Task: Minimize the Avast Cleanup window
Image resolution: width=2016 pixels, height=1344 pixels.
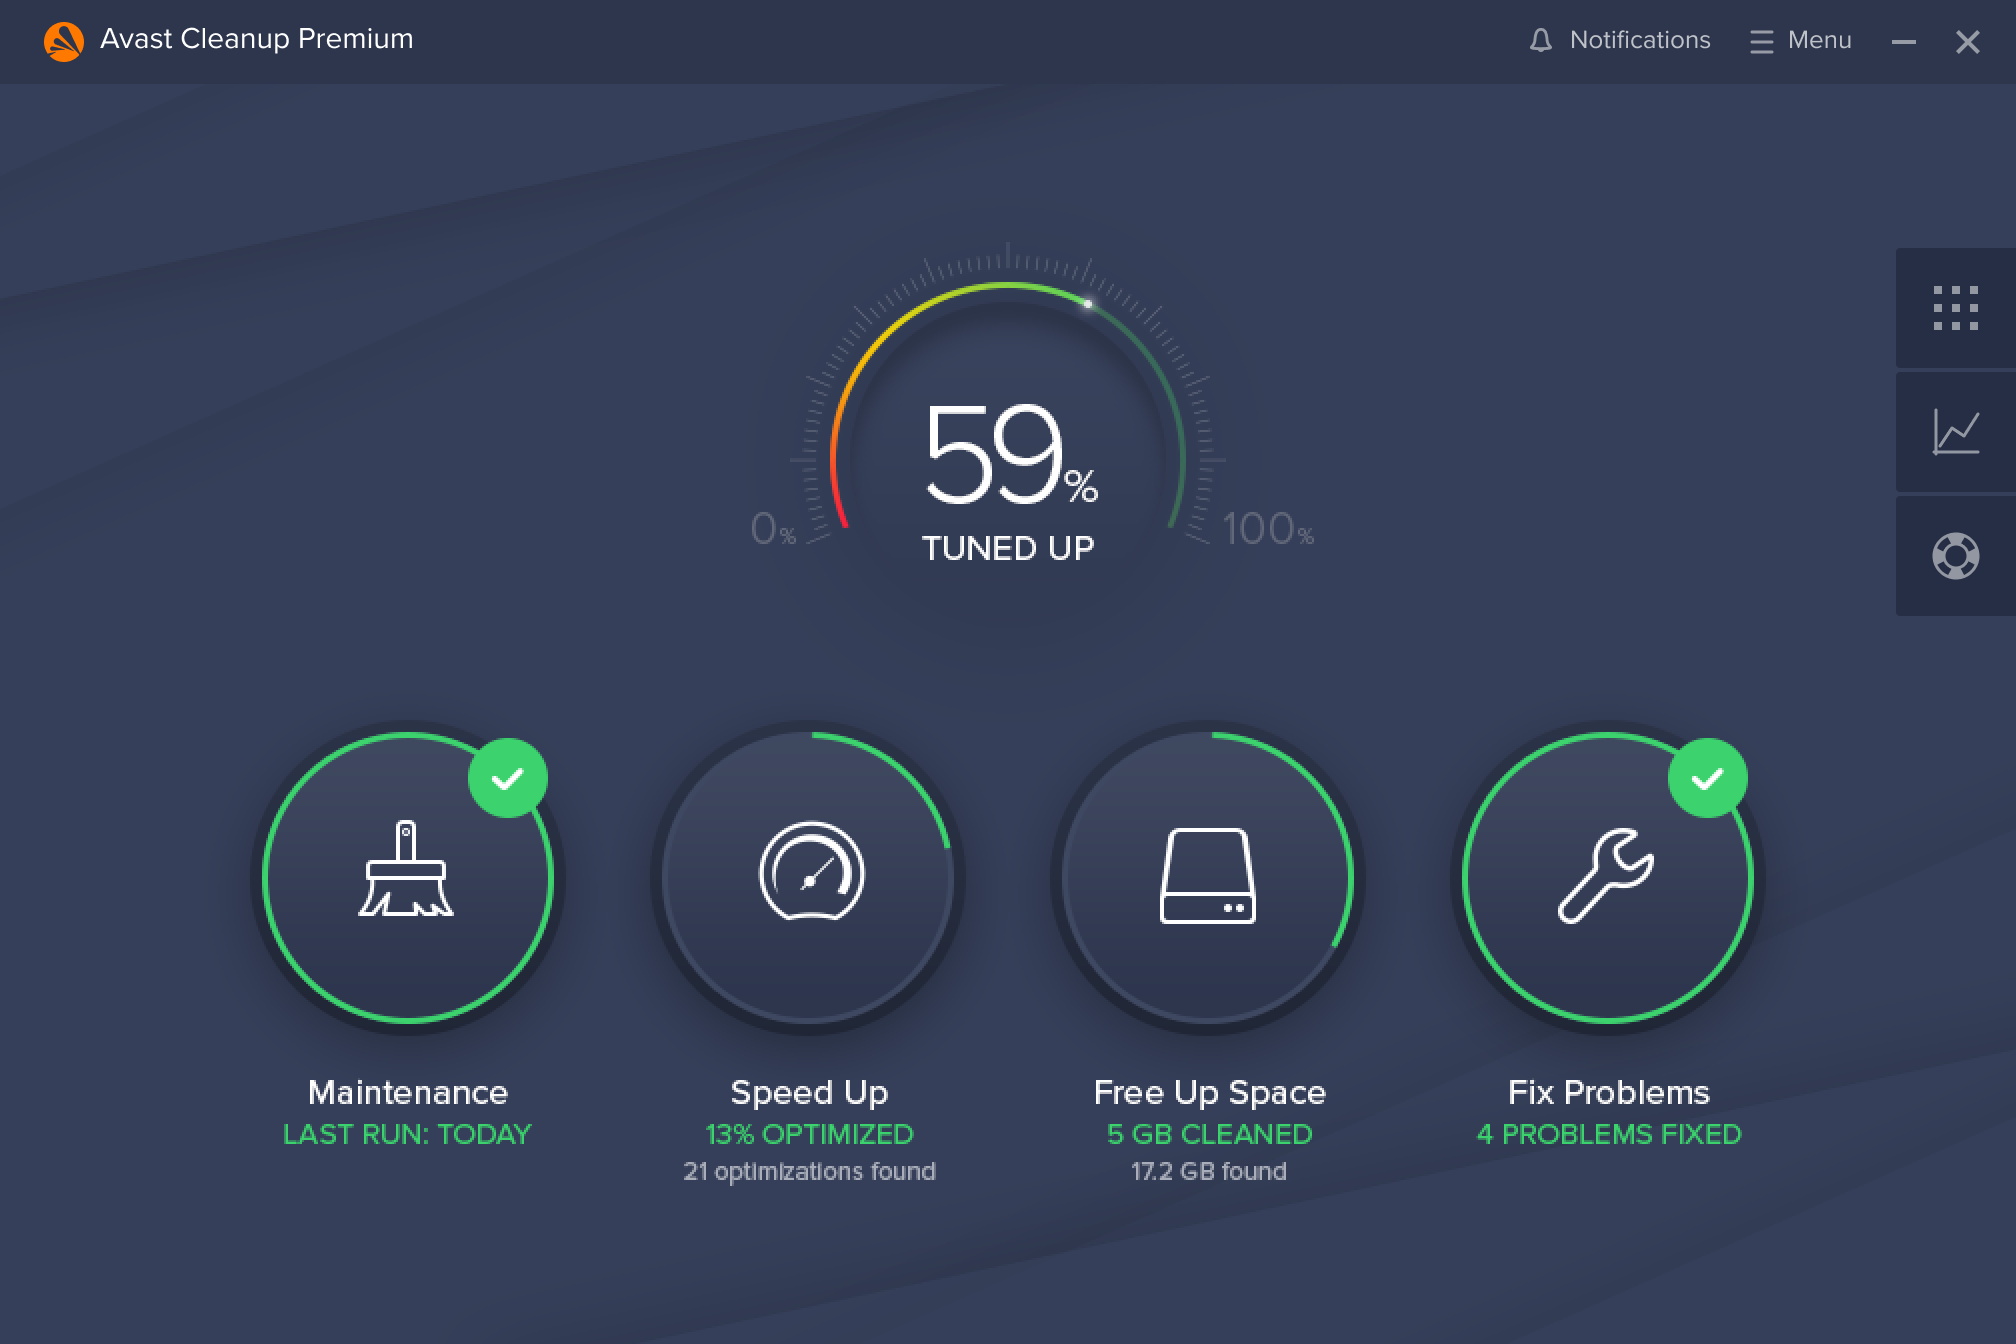Action: click(1904, 42)
